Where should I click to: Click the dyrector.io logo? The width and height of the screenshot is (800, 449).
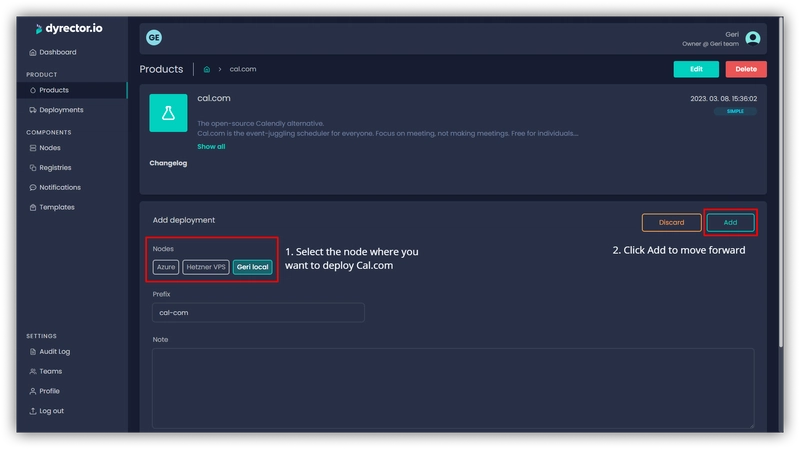point(68,29)
